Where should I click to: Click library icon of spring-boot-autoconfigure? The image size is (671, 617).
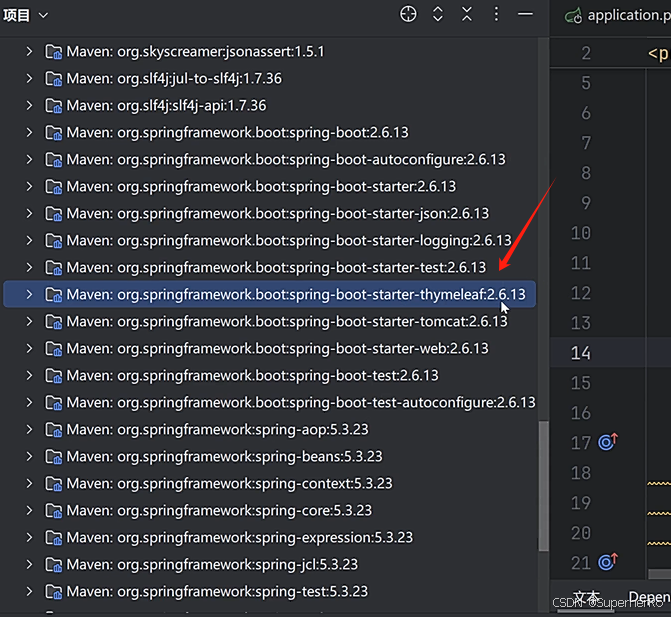pos(54,160)
